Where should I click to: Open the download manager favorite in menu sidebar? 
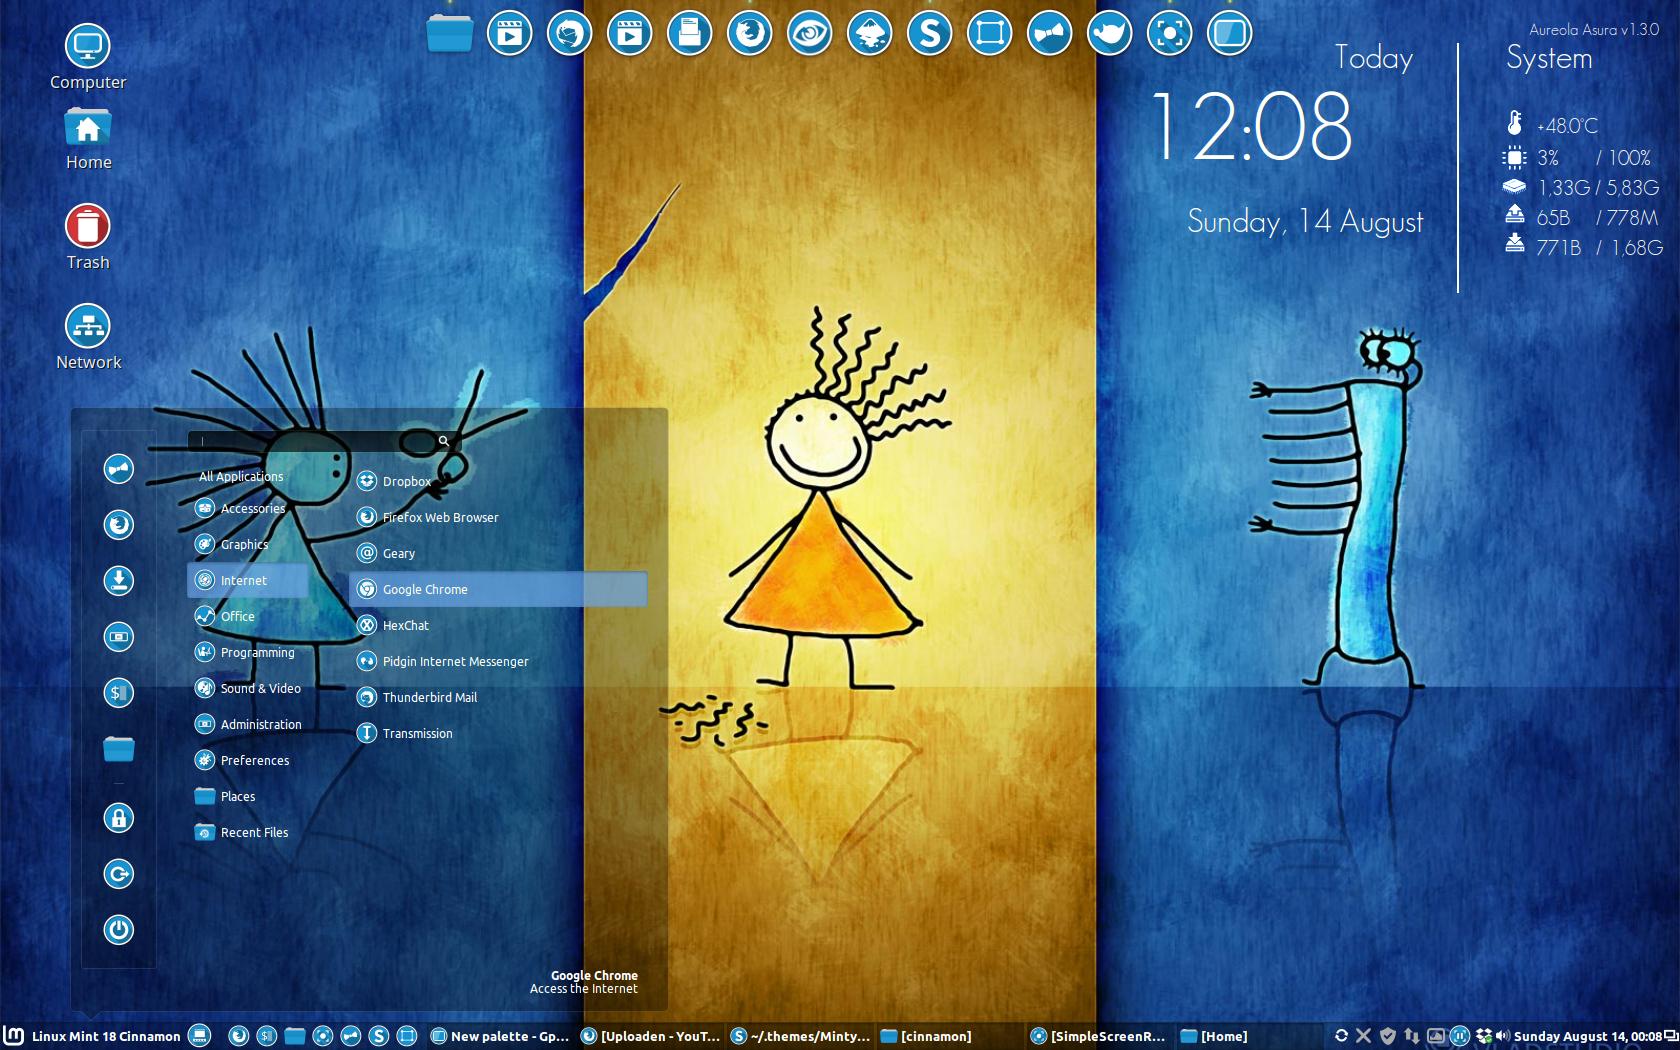click(x=119, y=581)
